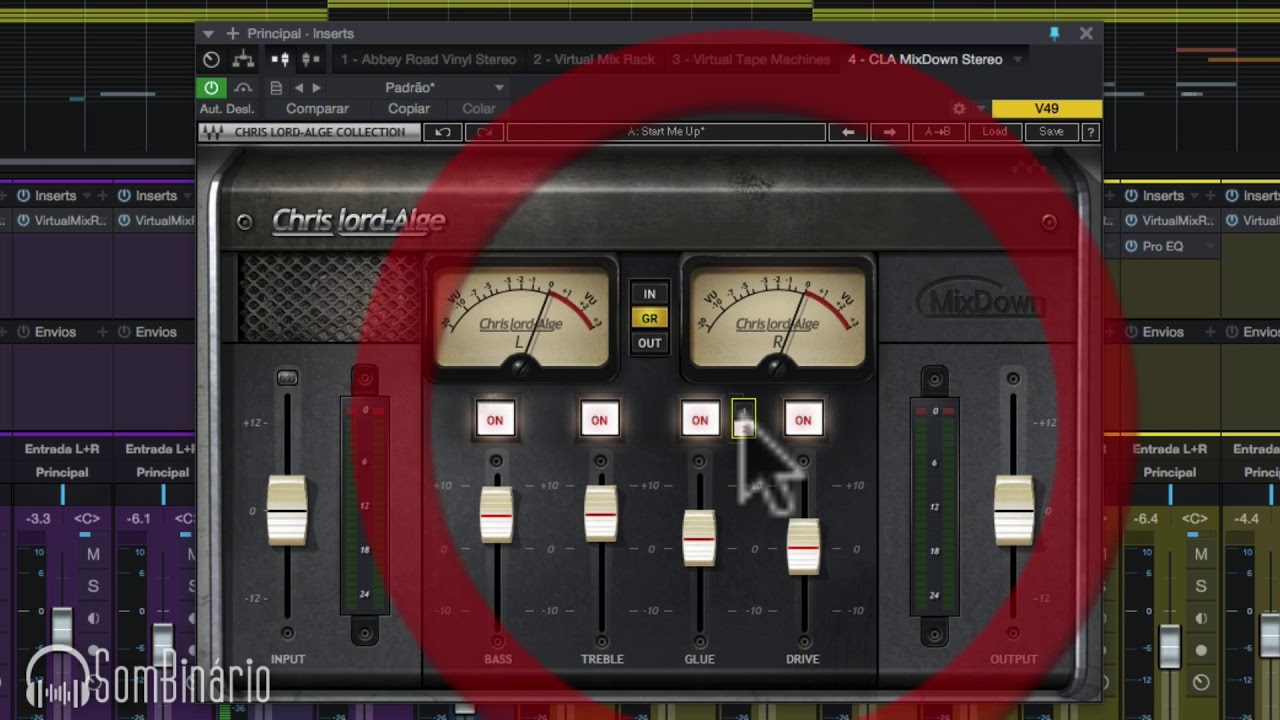Solo the right mixer channel showing -6.4

pyautogui.click(x=1201, y=586)
